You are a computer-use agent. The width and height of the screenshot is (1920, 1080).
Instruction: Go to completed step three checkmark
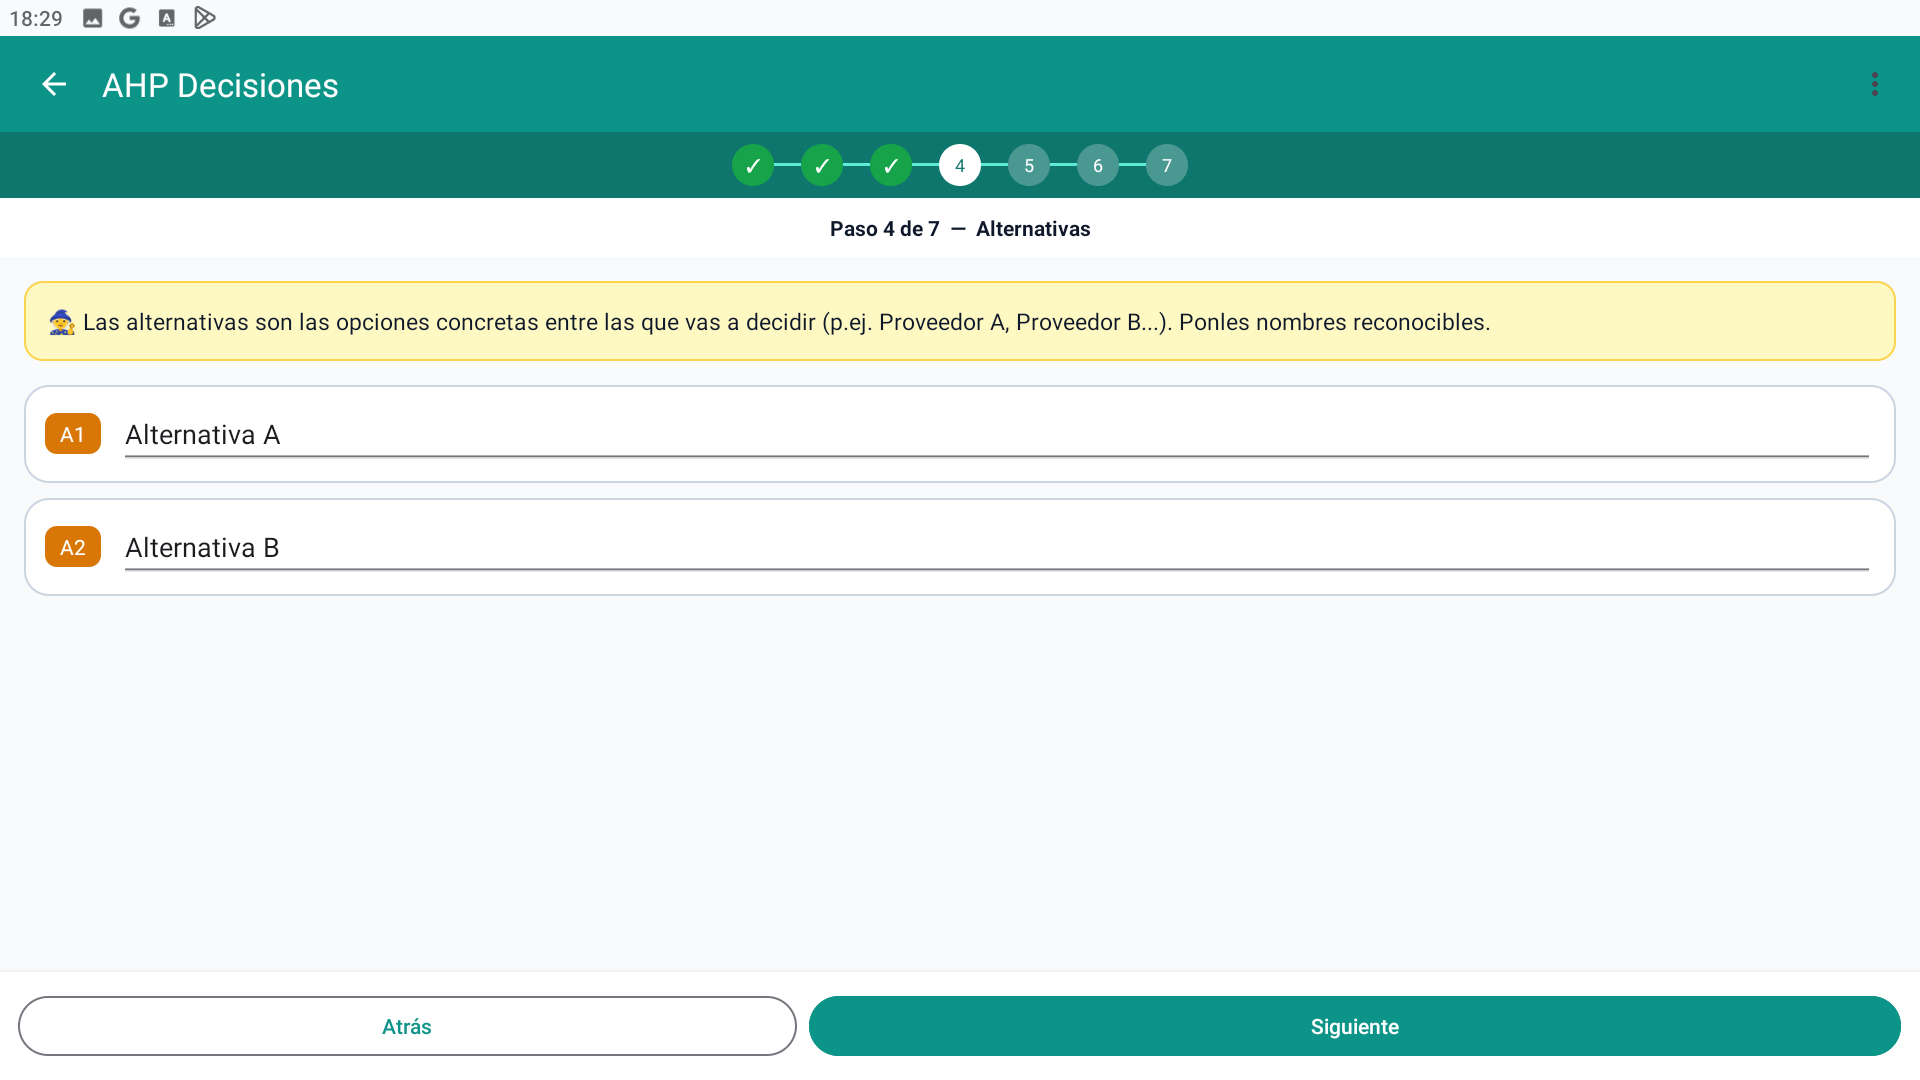coord(891,165)
